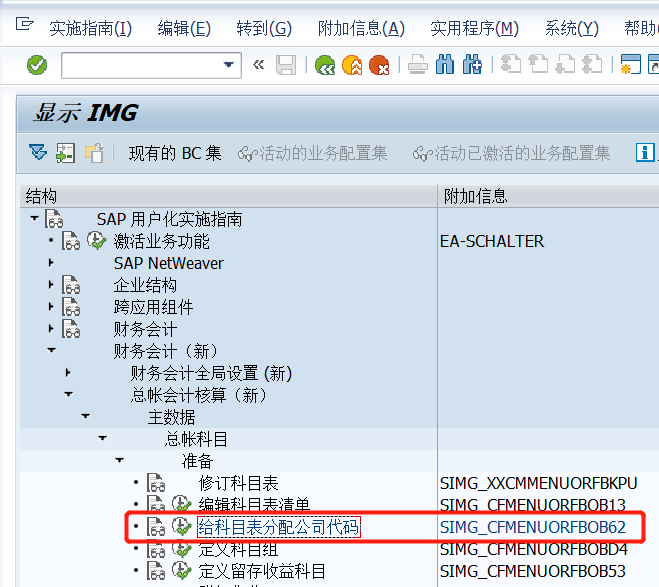Click the EA-SCHALTER additional info cell
The height and width of the screenshot is (587, 659).
492,241
